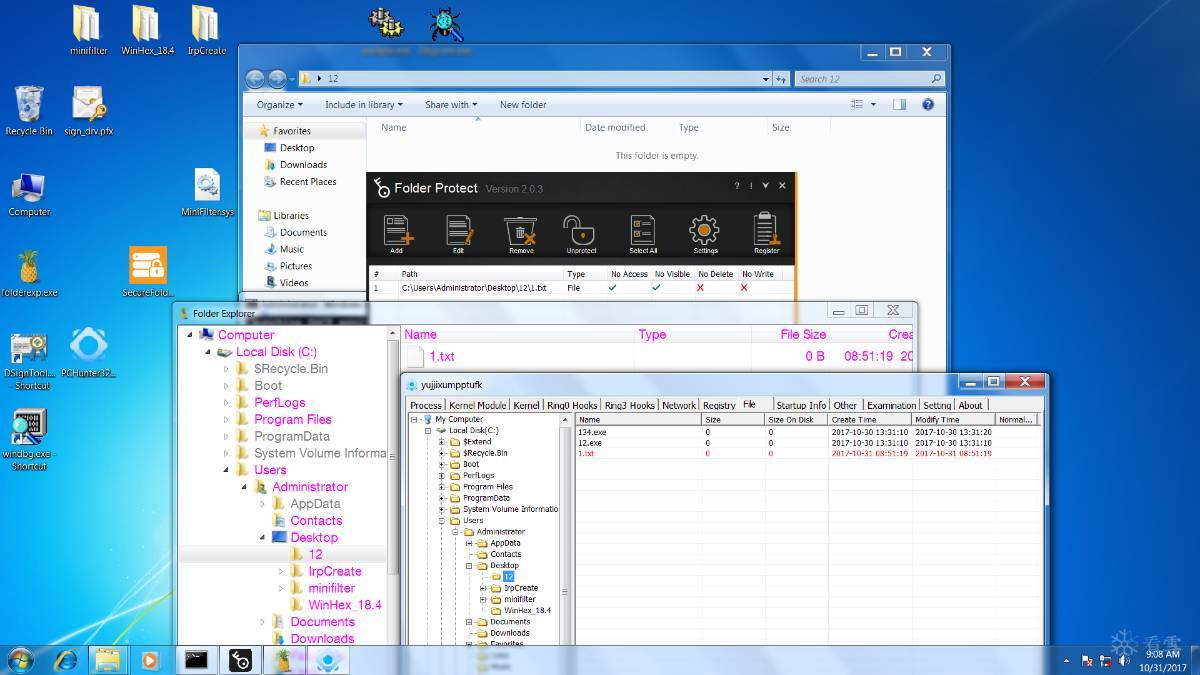
Task: Expand the IrpCreate node in PCHunter tree
Action: pyautogui.click(x=482, y=588)
